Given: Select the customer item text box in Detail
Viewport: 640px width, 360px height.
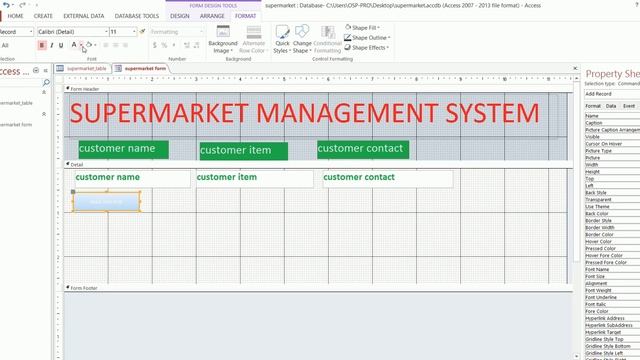Looking at the screenshot, I should (x=255, y=179).
